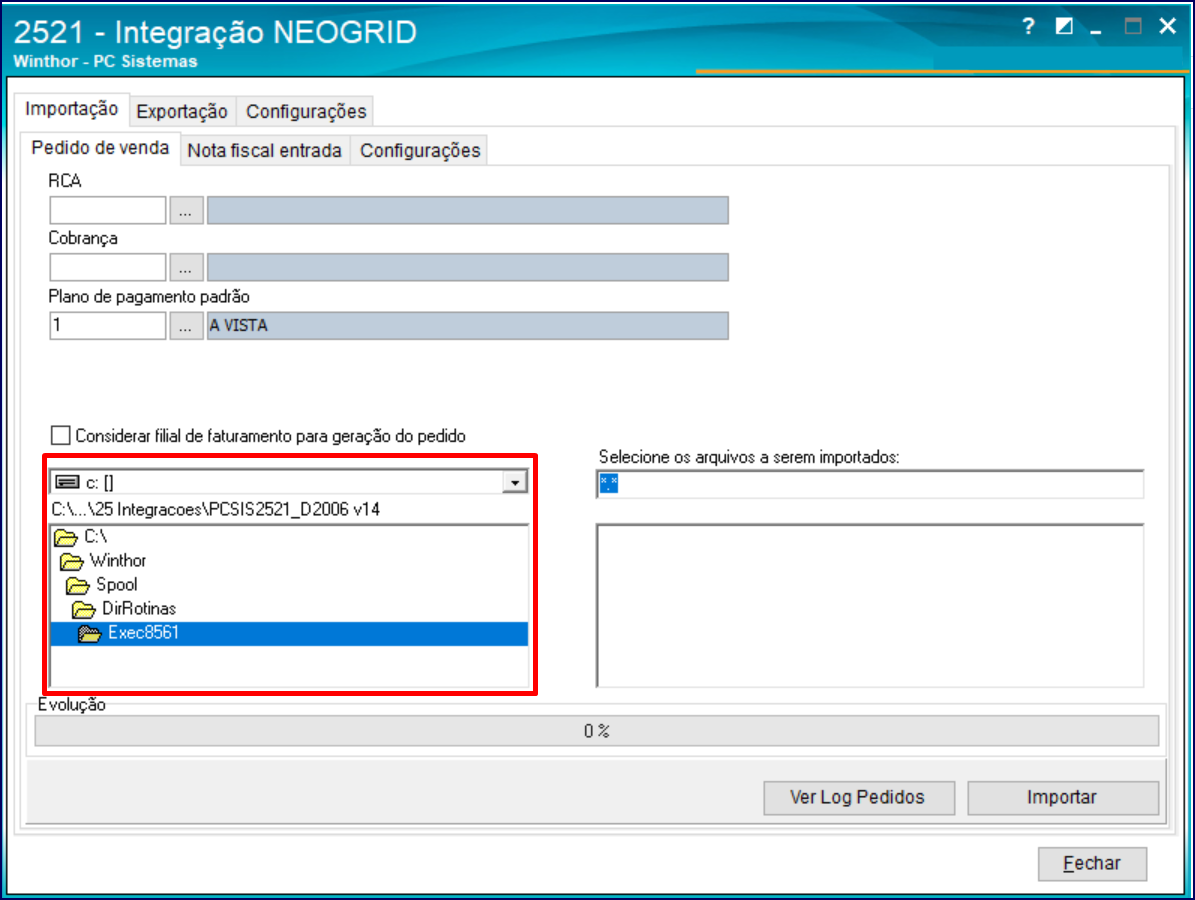1195x900 pixels.
Task: Click inside the empty file list box
Action: [870, 606]
